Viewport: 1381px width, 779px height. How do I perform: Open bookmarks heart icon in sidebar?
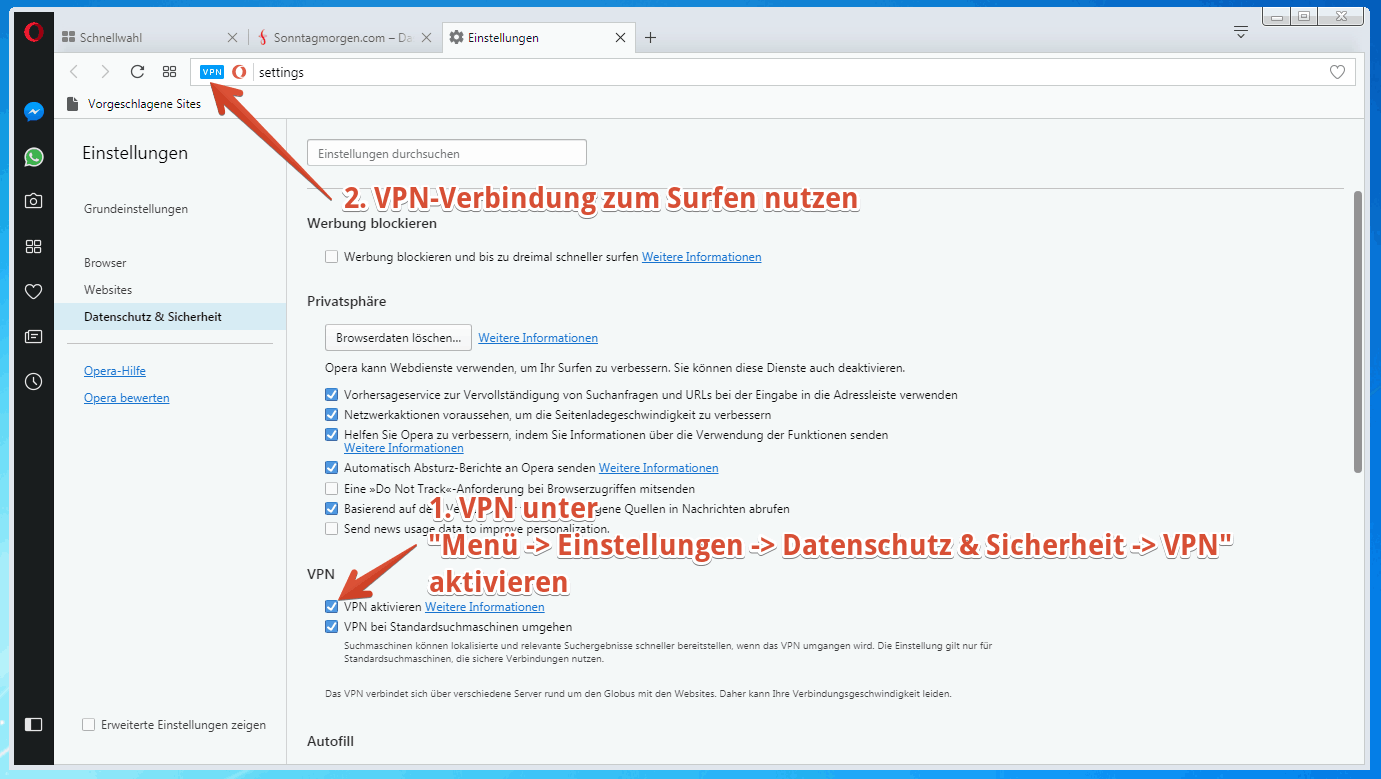point(34,291)
